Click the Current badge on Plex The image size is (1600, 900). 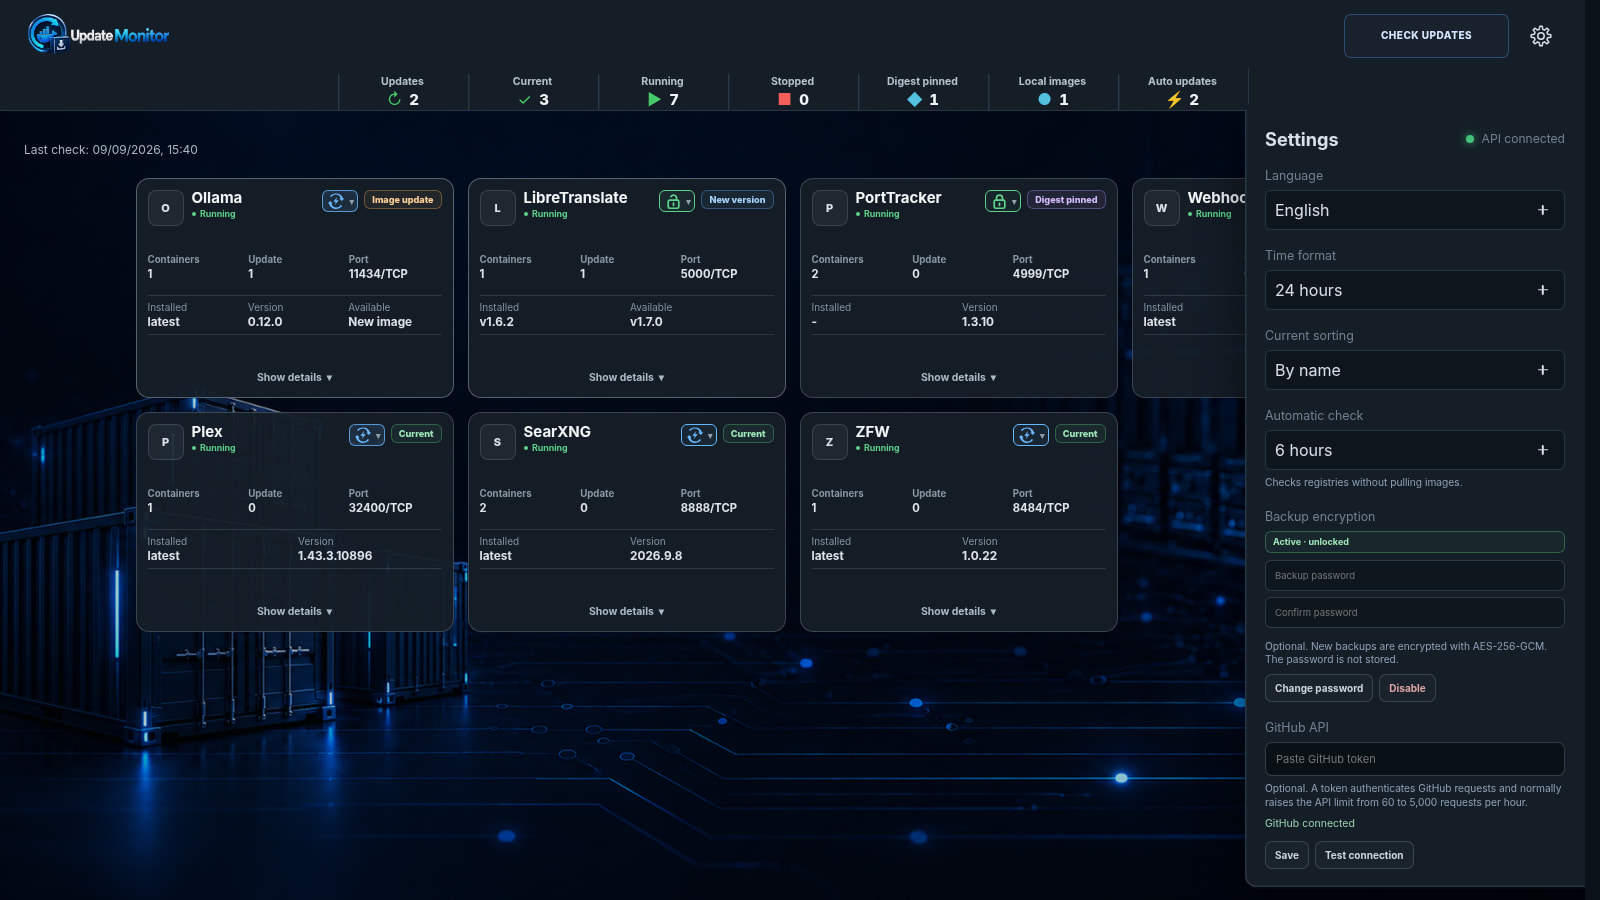pyautogui.click(x=416, y=434)
